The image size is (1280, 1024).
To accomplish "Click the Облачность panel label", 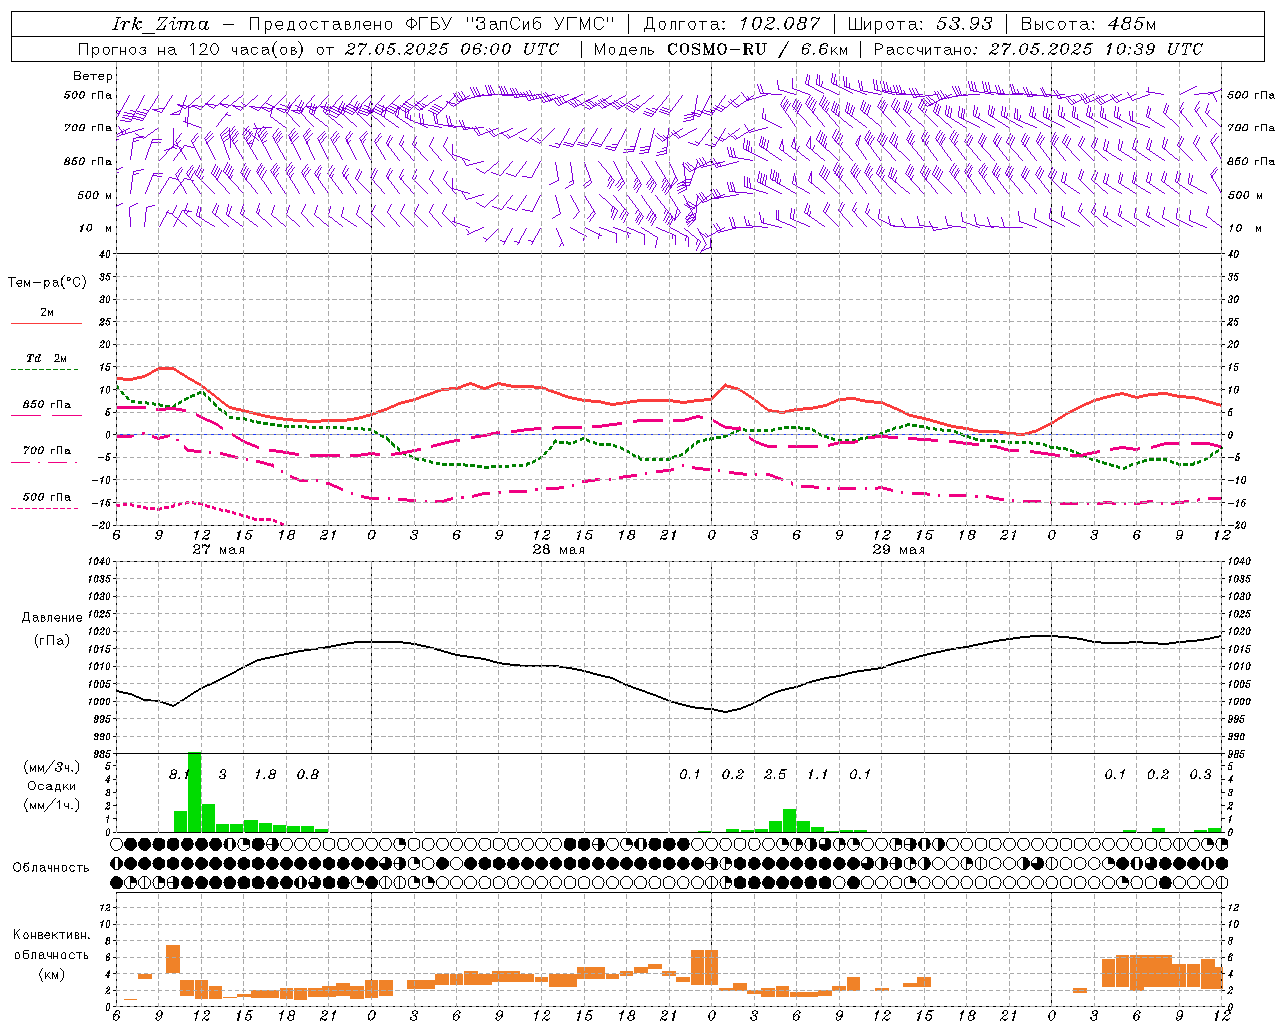I will click(x=51, y=868).
